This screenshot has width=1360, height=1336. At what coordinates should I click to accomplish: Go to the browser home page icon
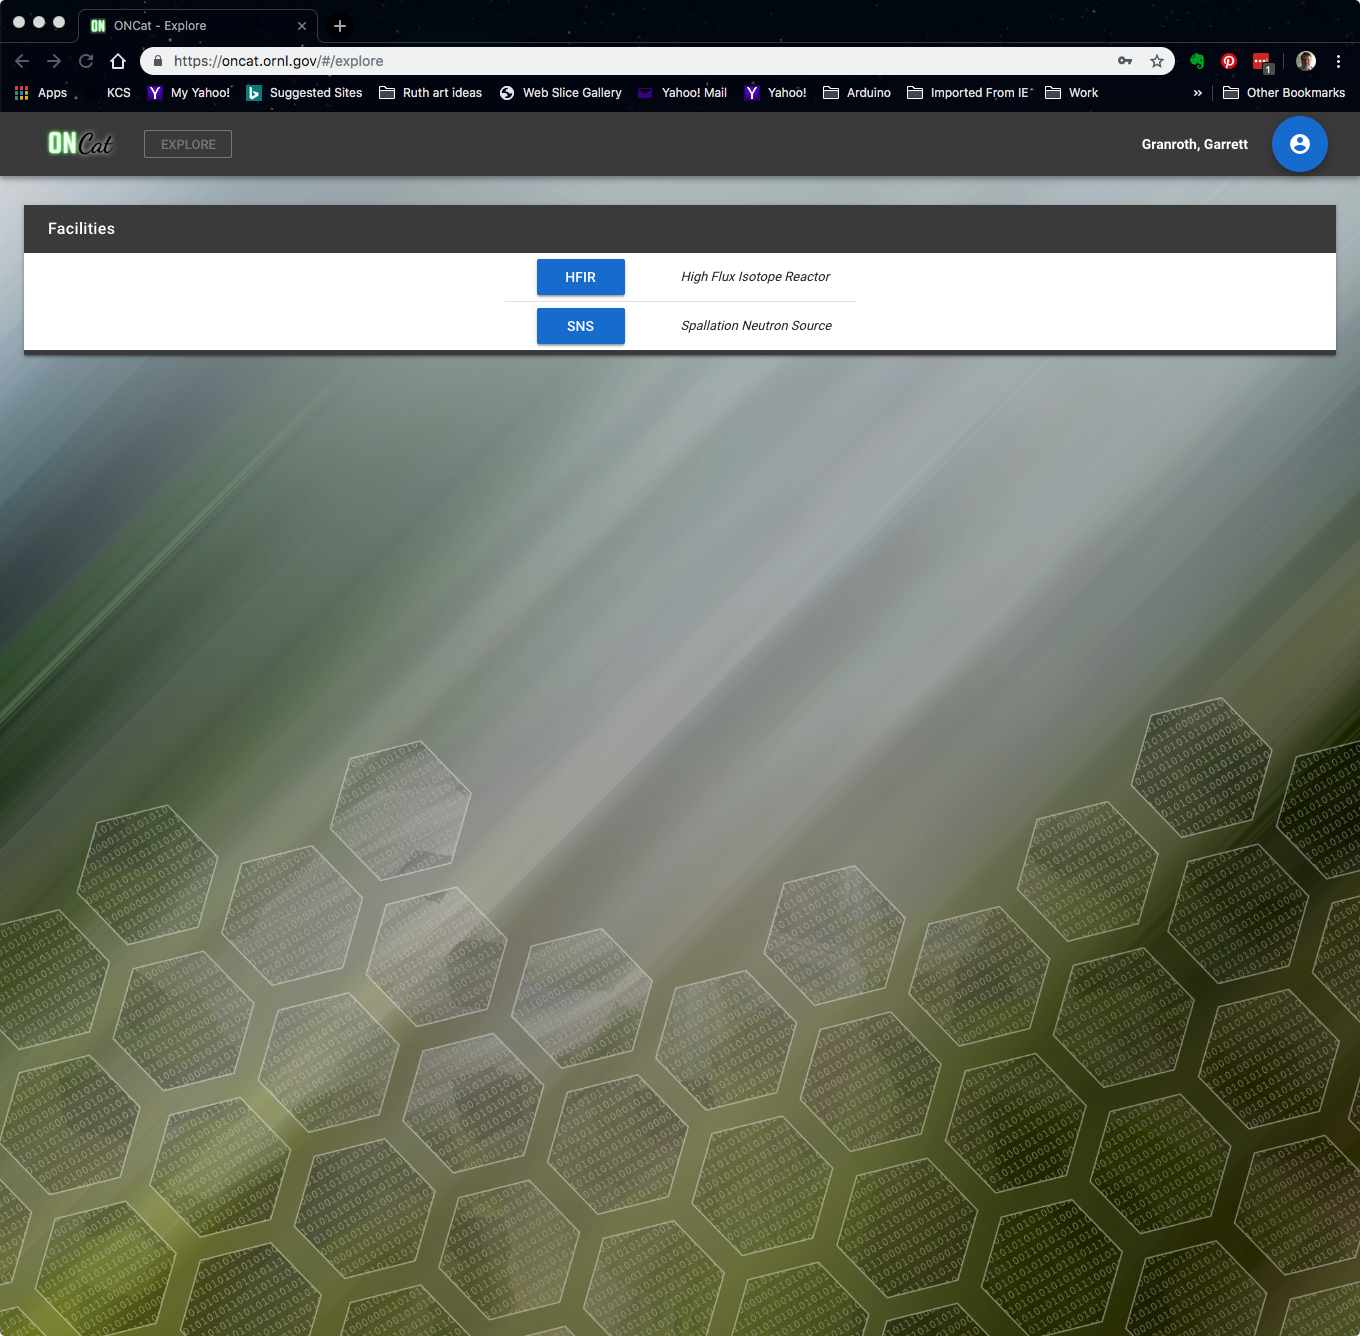tap(118, 61)
